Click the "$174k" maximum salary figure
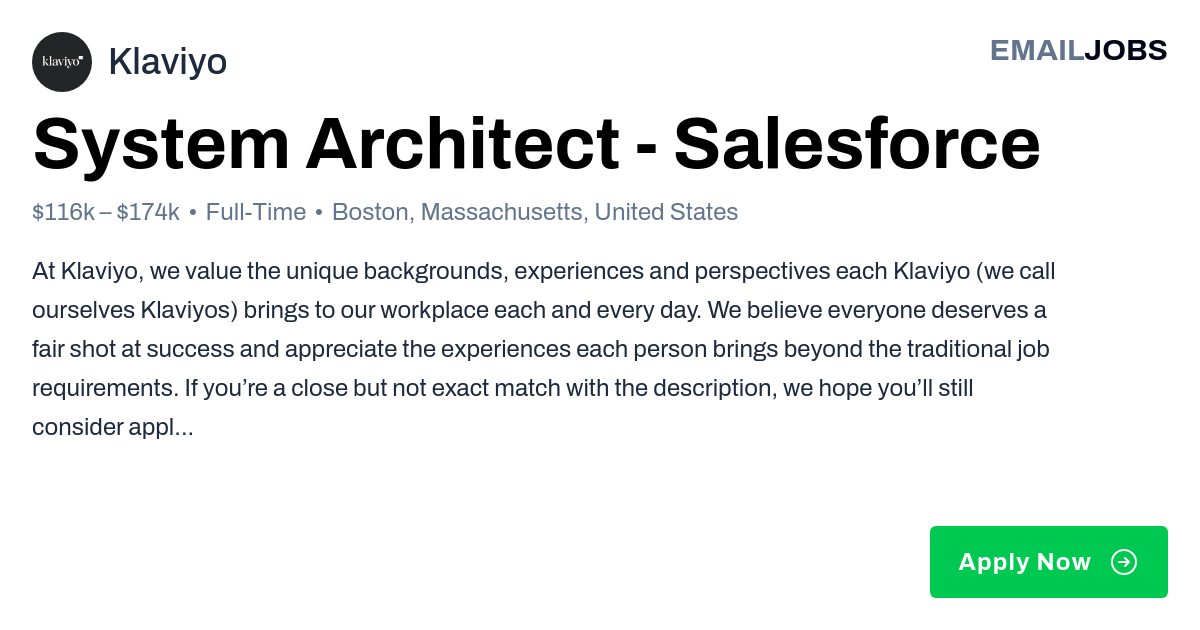Image resolution: width=1200 pixels, height=630 pixels. (x=148, y=212)
